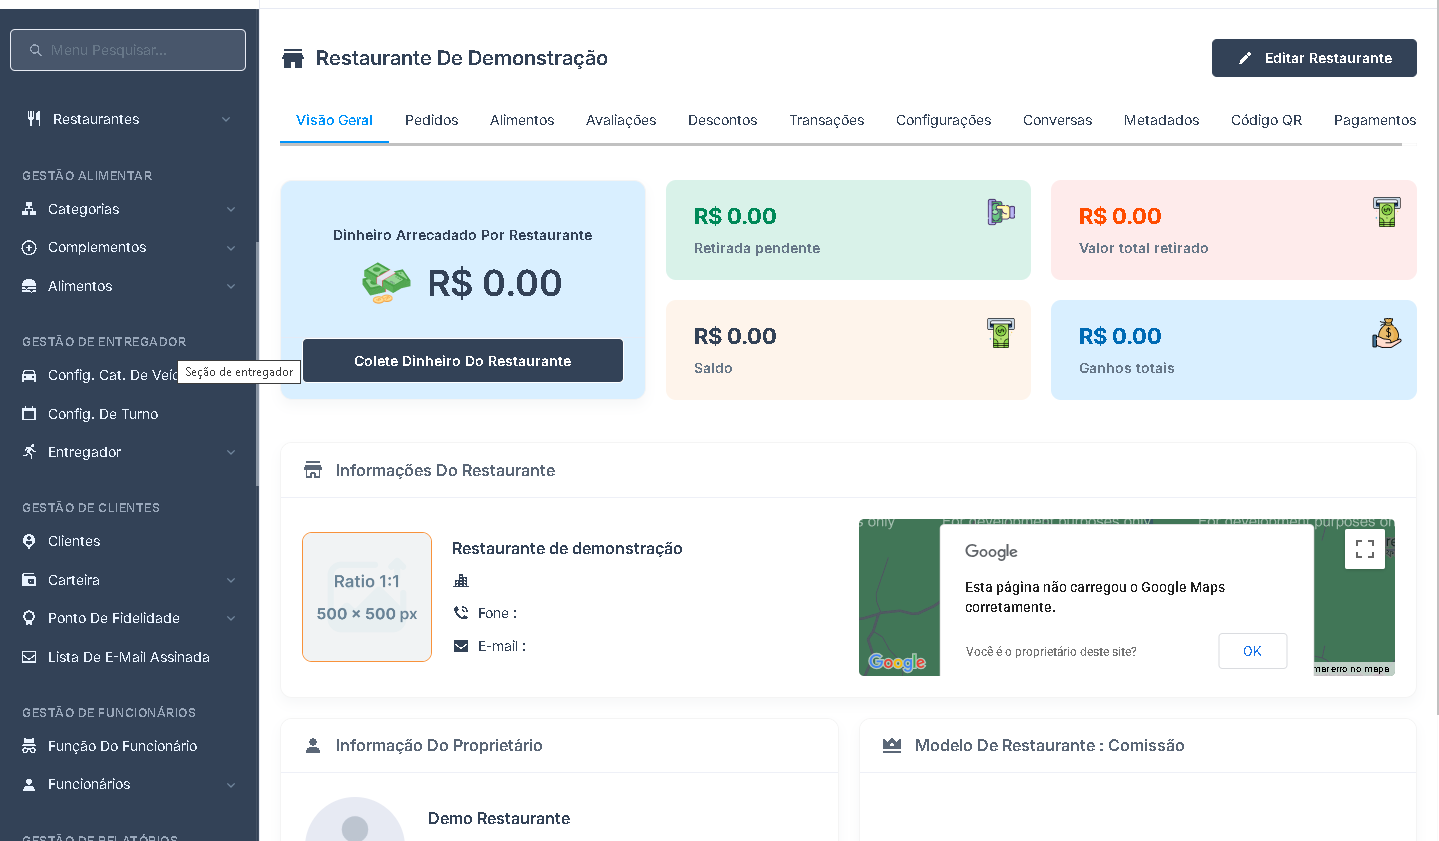Click the Lista De E-Mail Assinada envelope icon
1439x841 pixels.
point(29,657)
